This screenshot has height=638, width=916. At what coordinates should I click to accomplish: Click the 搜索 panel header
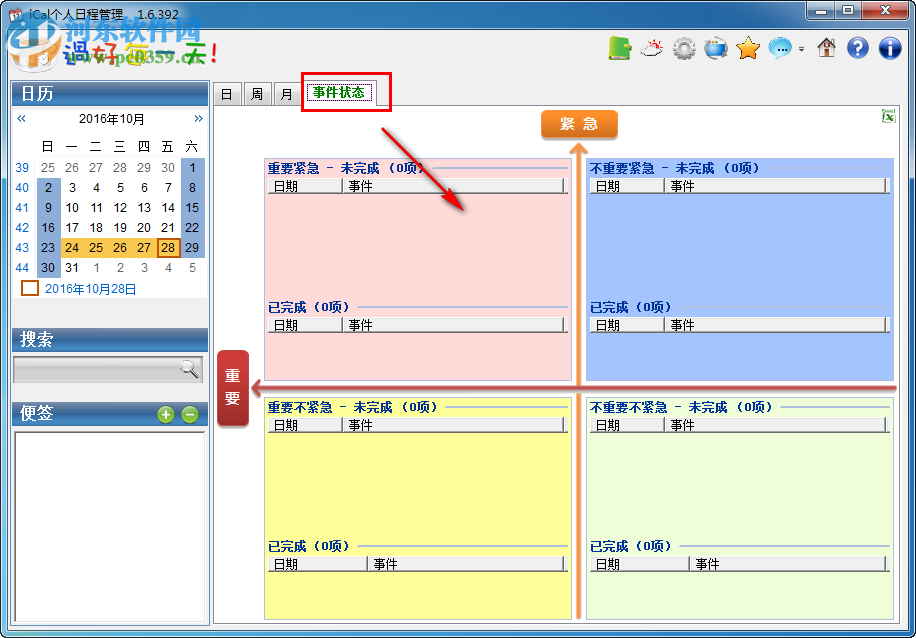coord(110,339)
